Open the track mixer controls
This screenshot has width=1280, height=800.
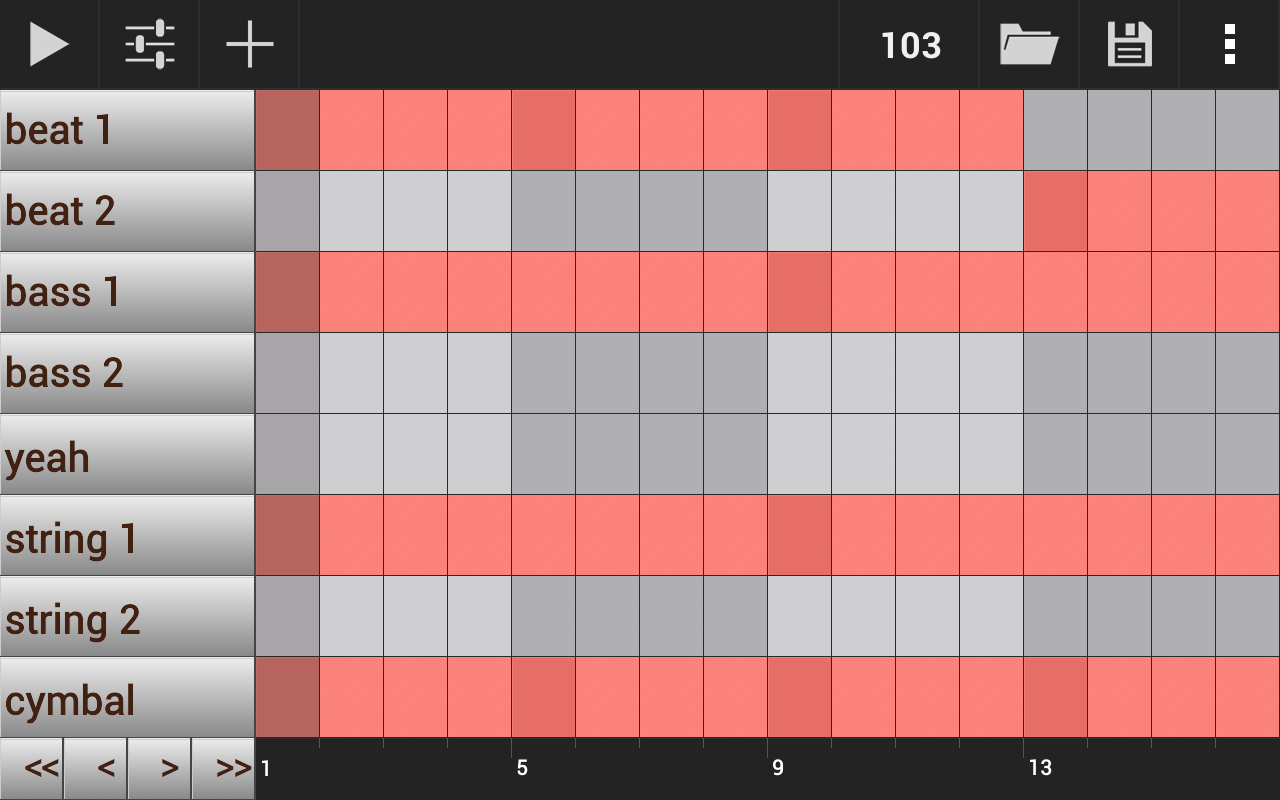click(x=149, y=44)
